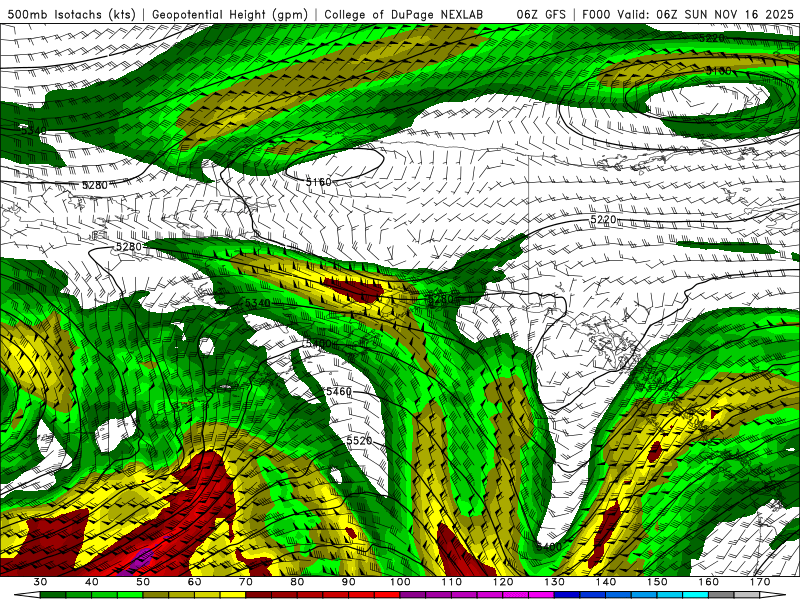
Task: Click the 50 value on the color scale
Action: [x=143, y=582]
